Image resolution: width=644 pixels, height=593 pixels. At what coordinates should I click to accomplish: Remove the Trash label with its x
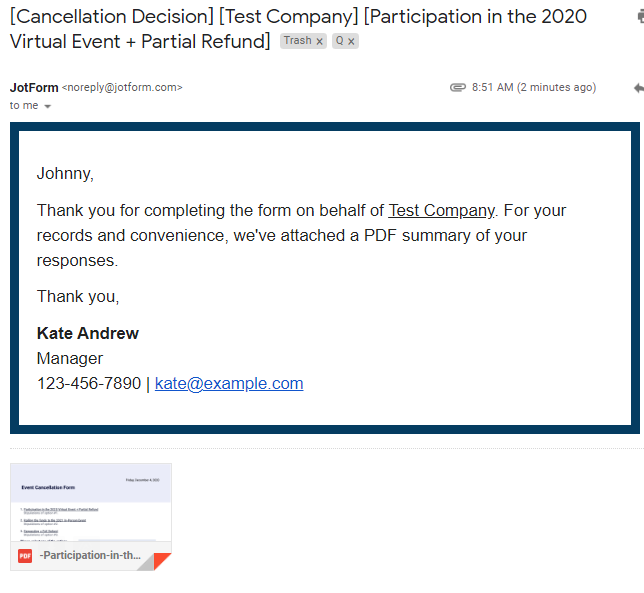[320, 41]
